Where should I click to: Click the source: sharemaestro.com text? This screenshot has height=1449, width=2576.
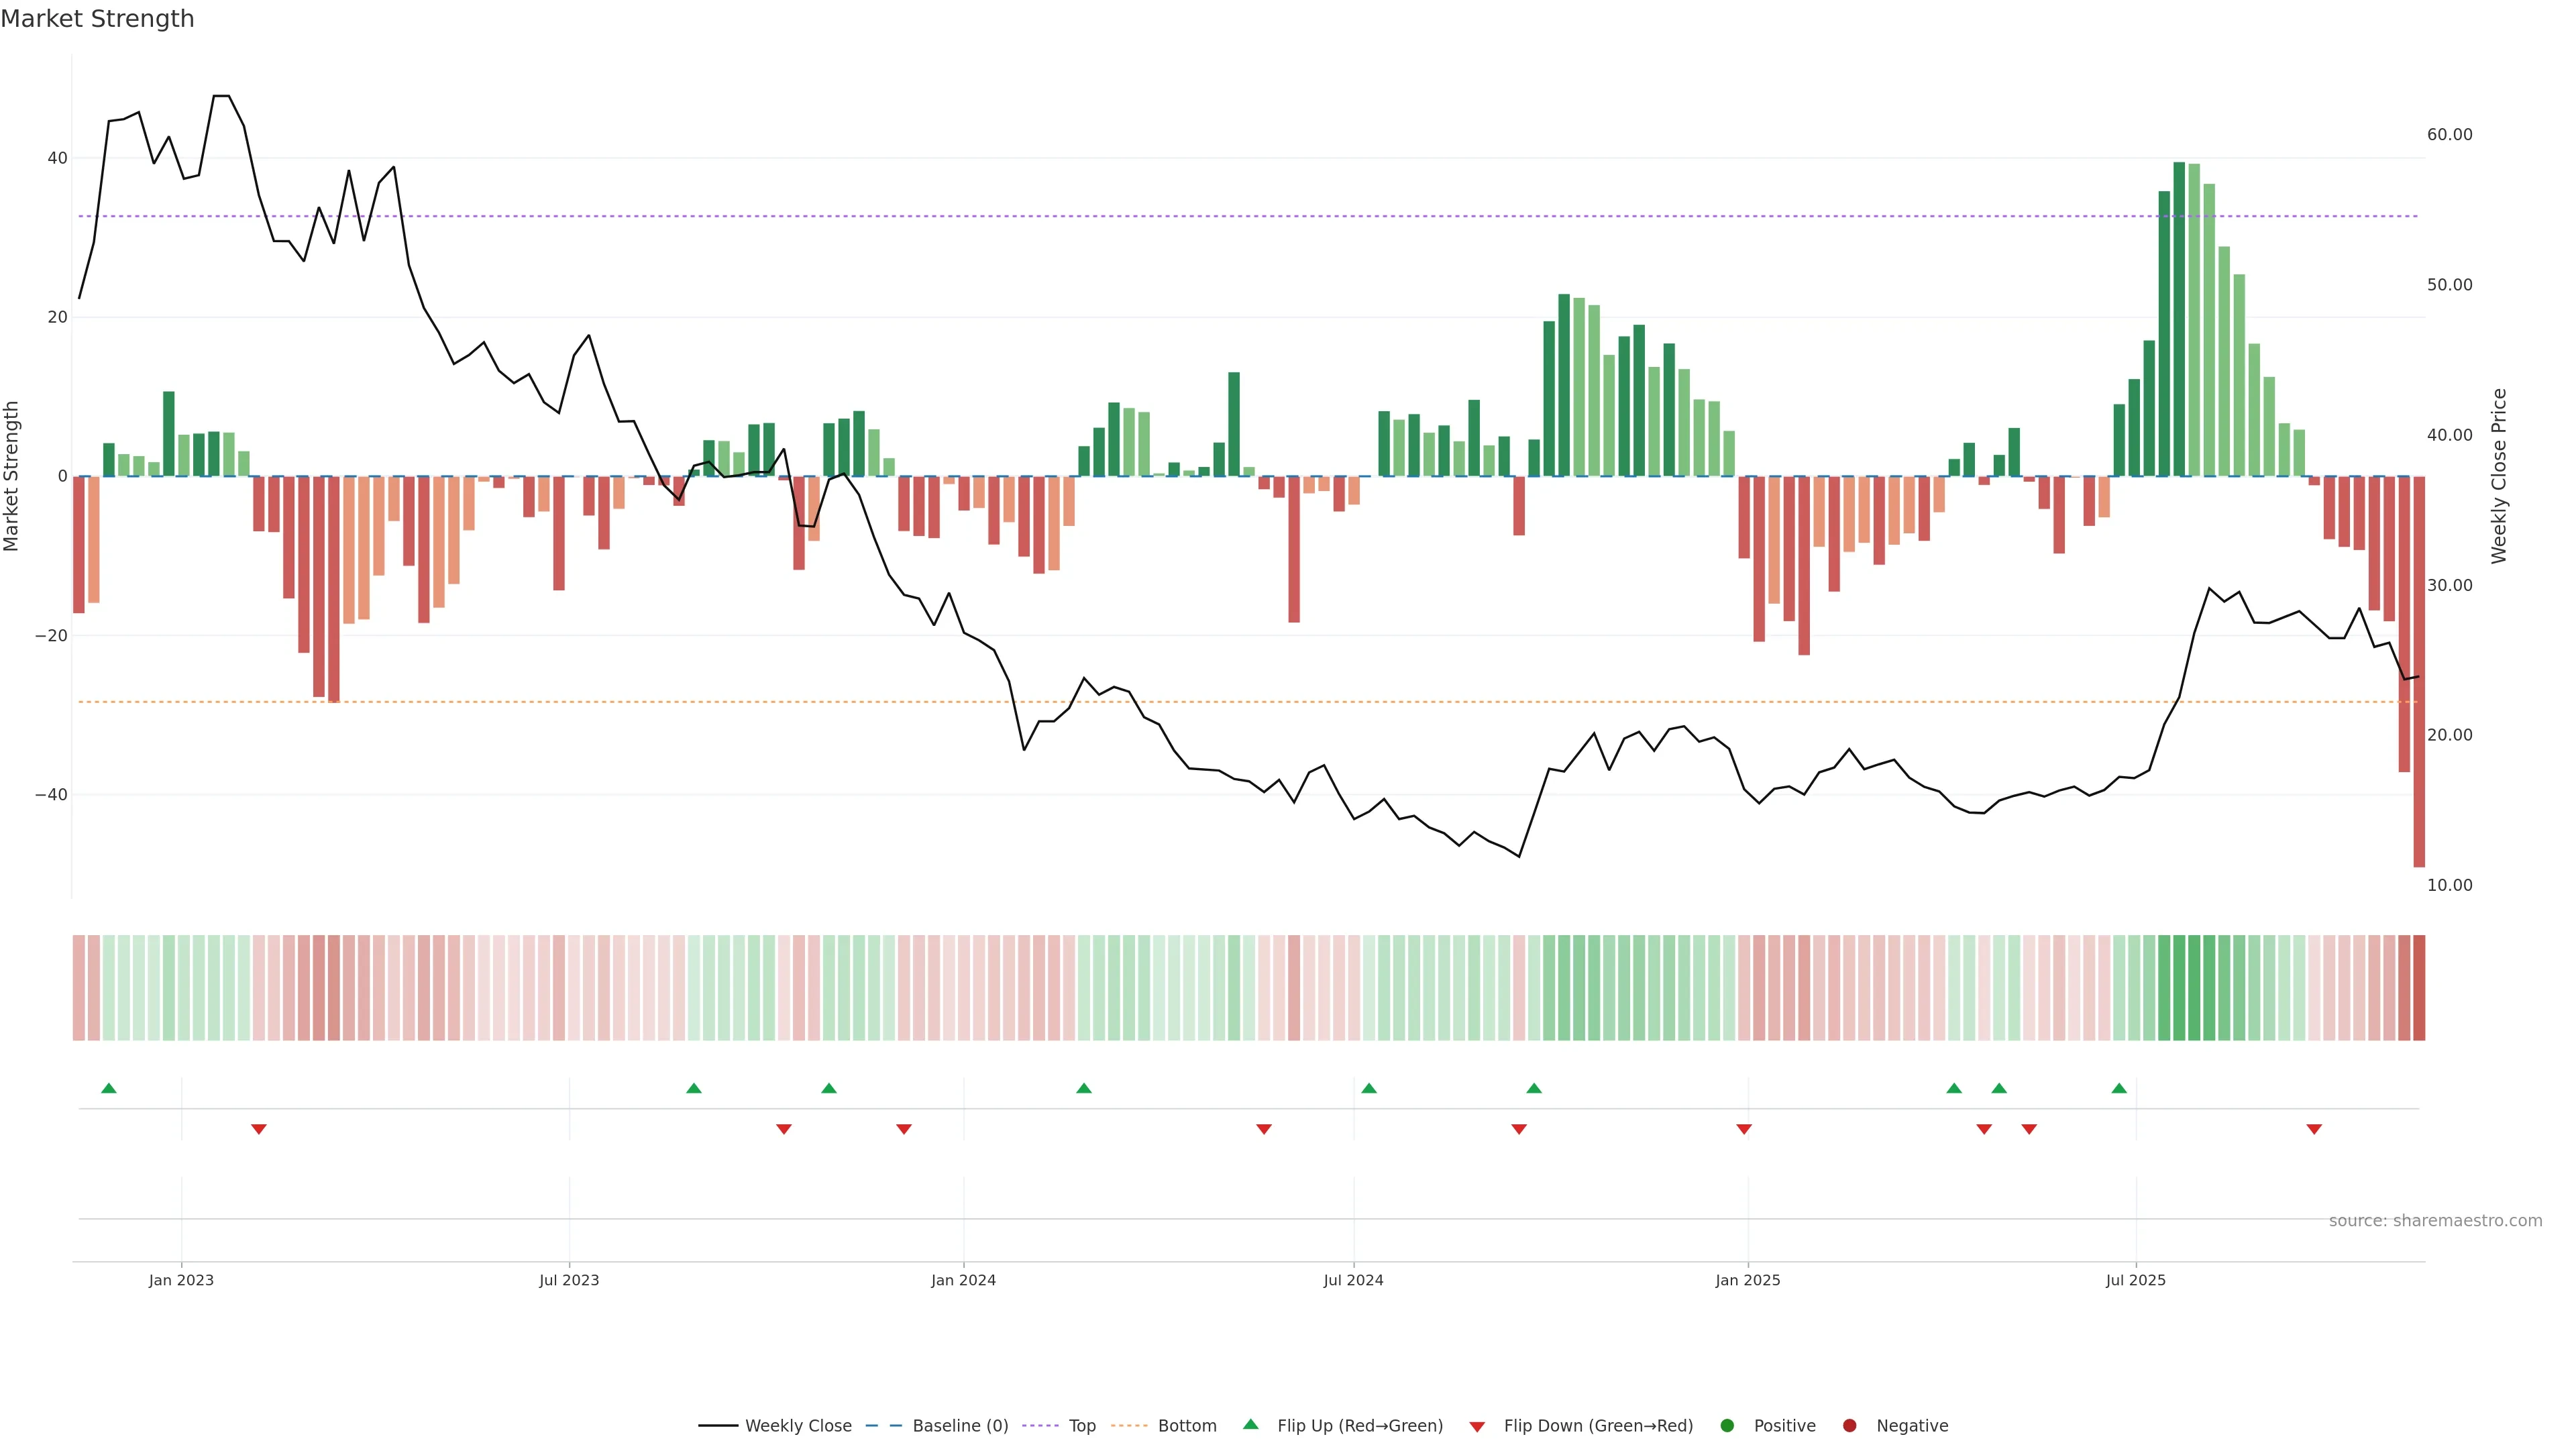2435,1221
